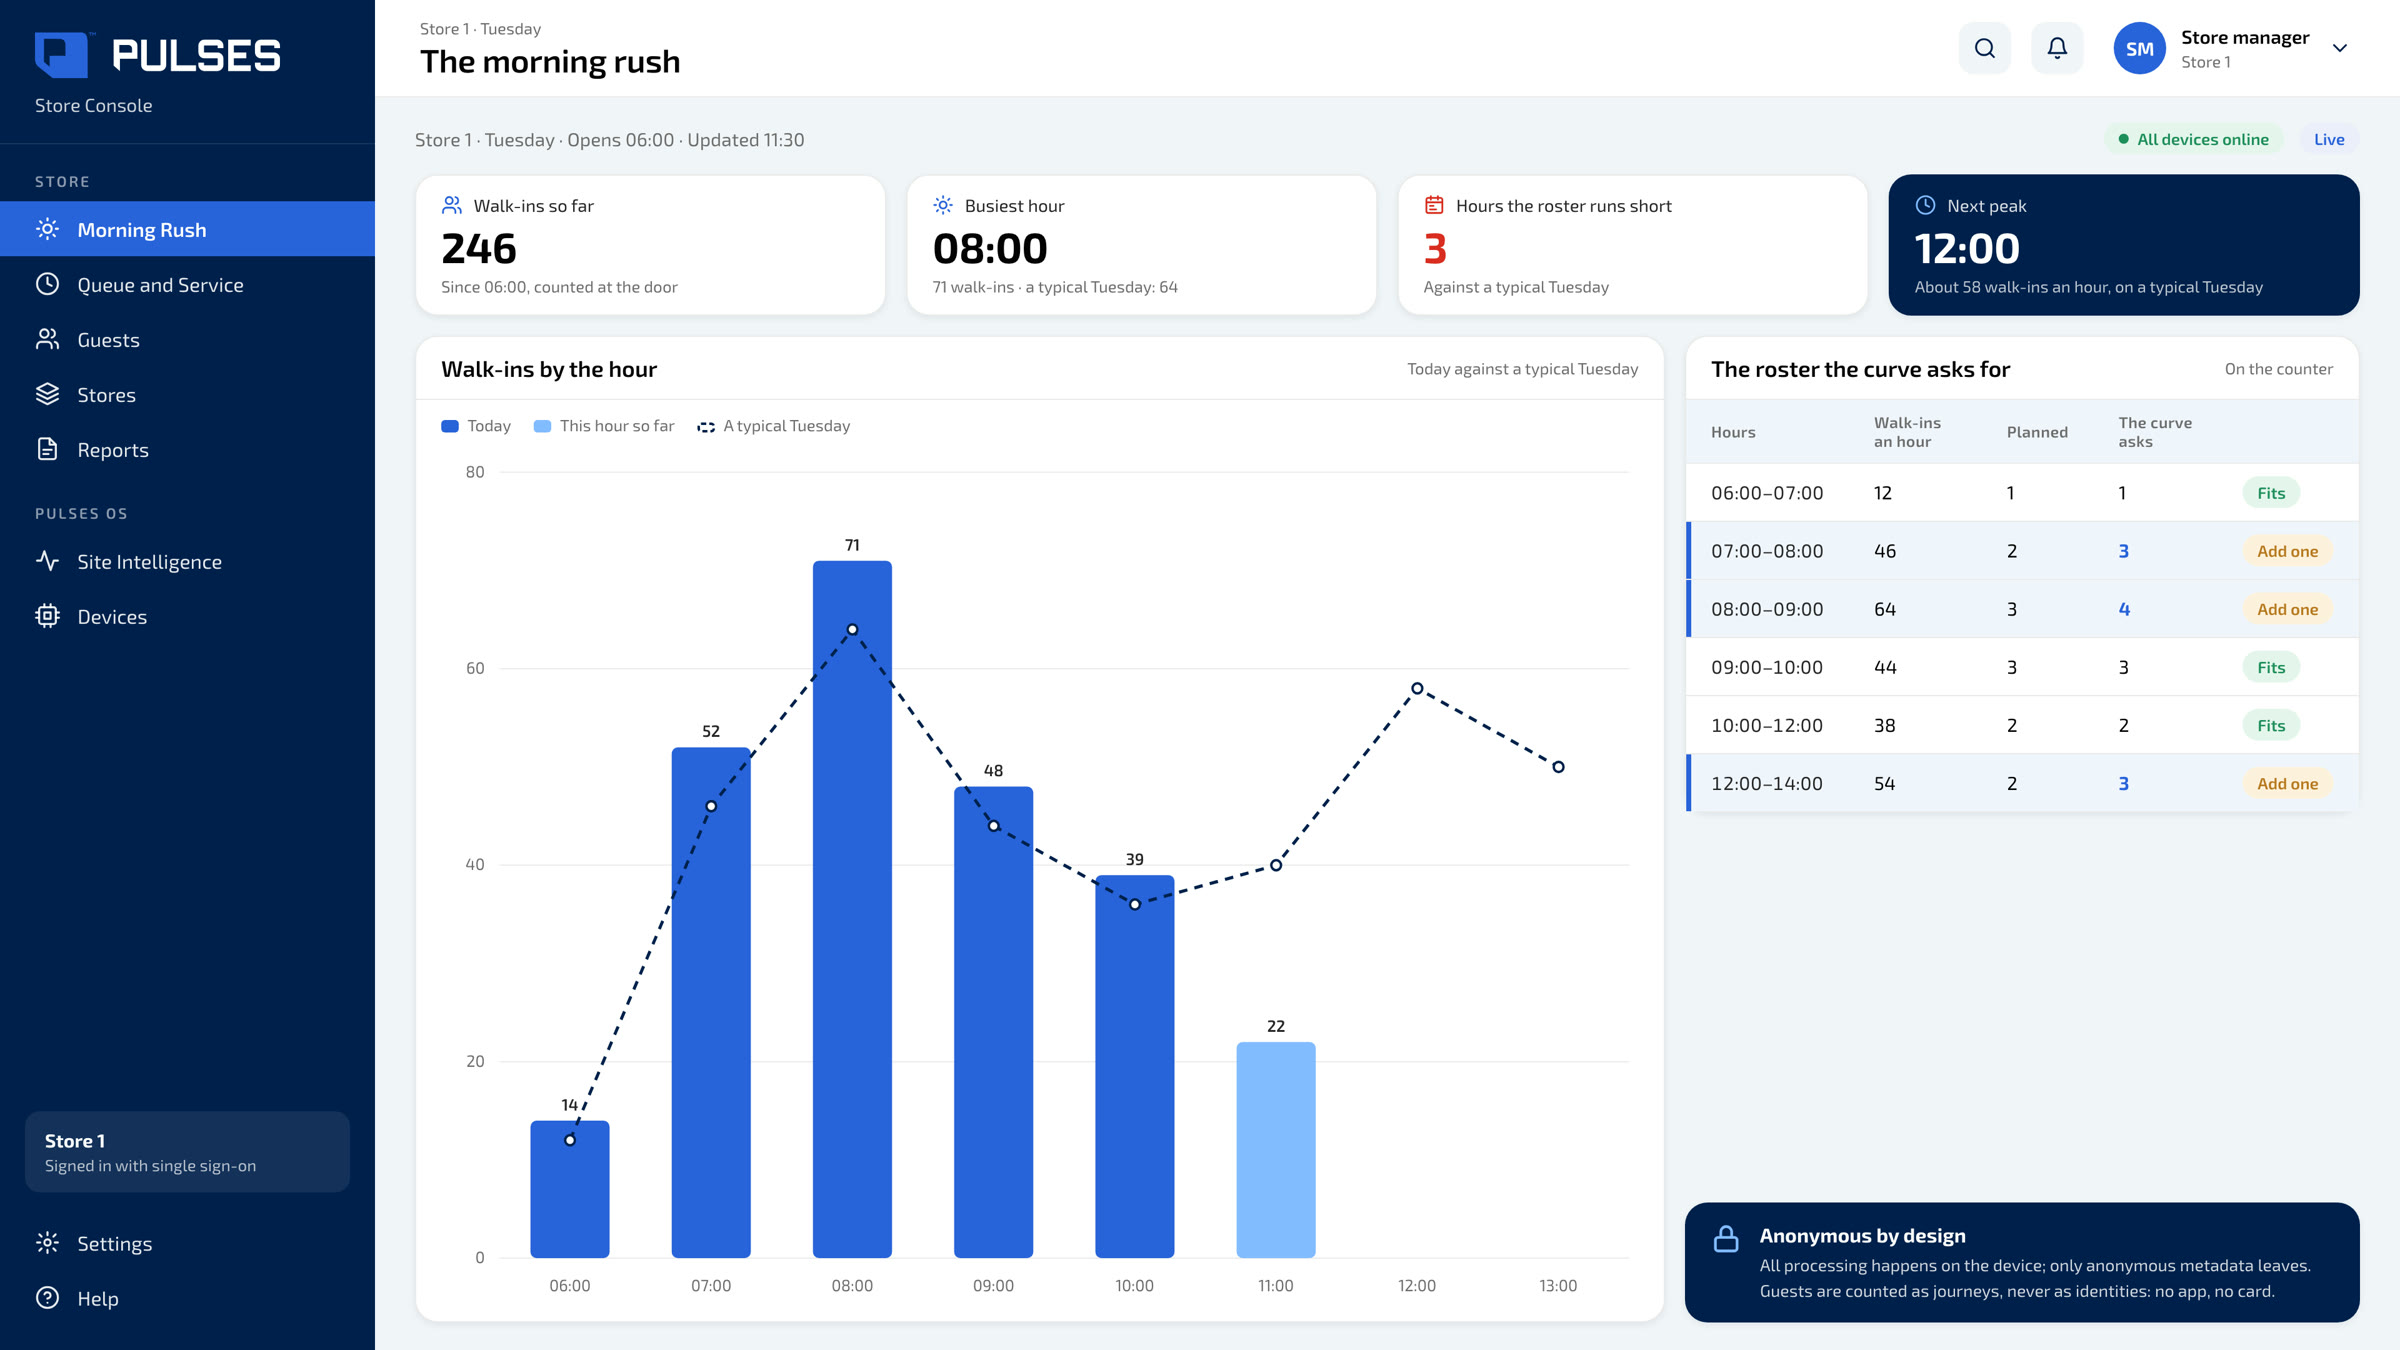Toggle Today legend swatch
Viewport: 2400px width, 1350px height.
(x=450, y=426)
